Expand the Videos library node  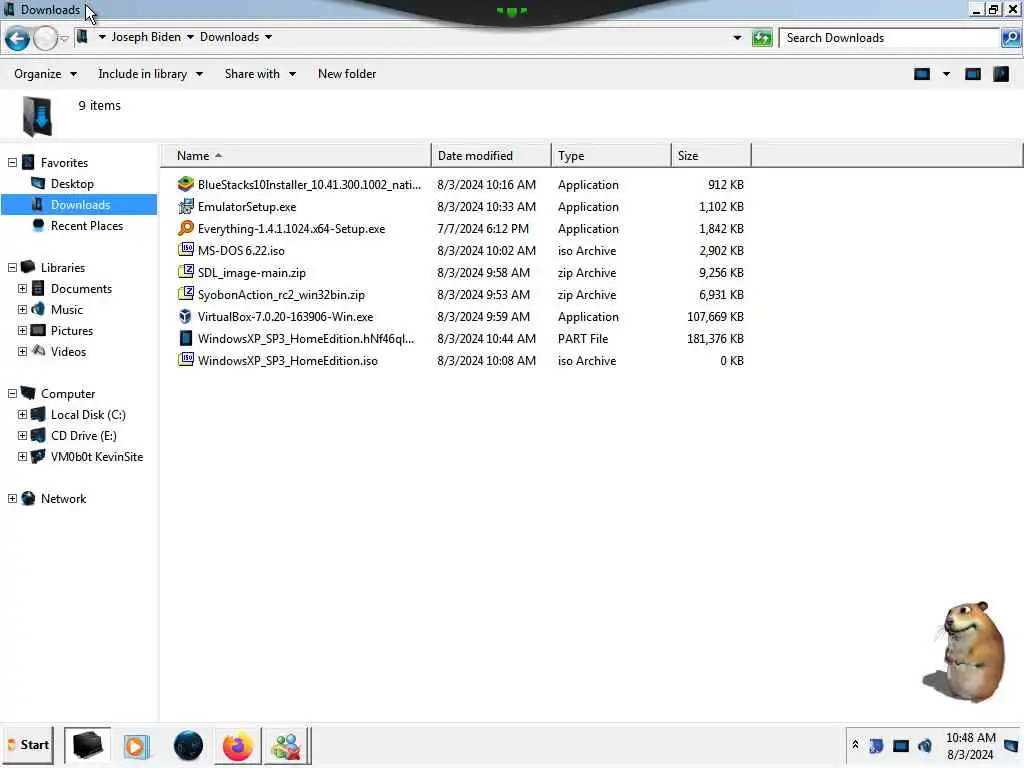click(x=22, y=351)
